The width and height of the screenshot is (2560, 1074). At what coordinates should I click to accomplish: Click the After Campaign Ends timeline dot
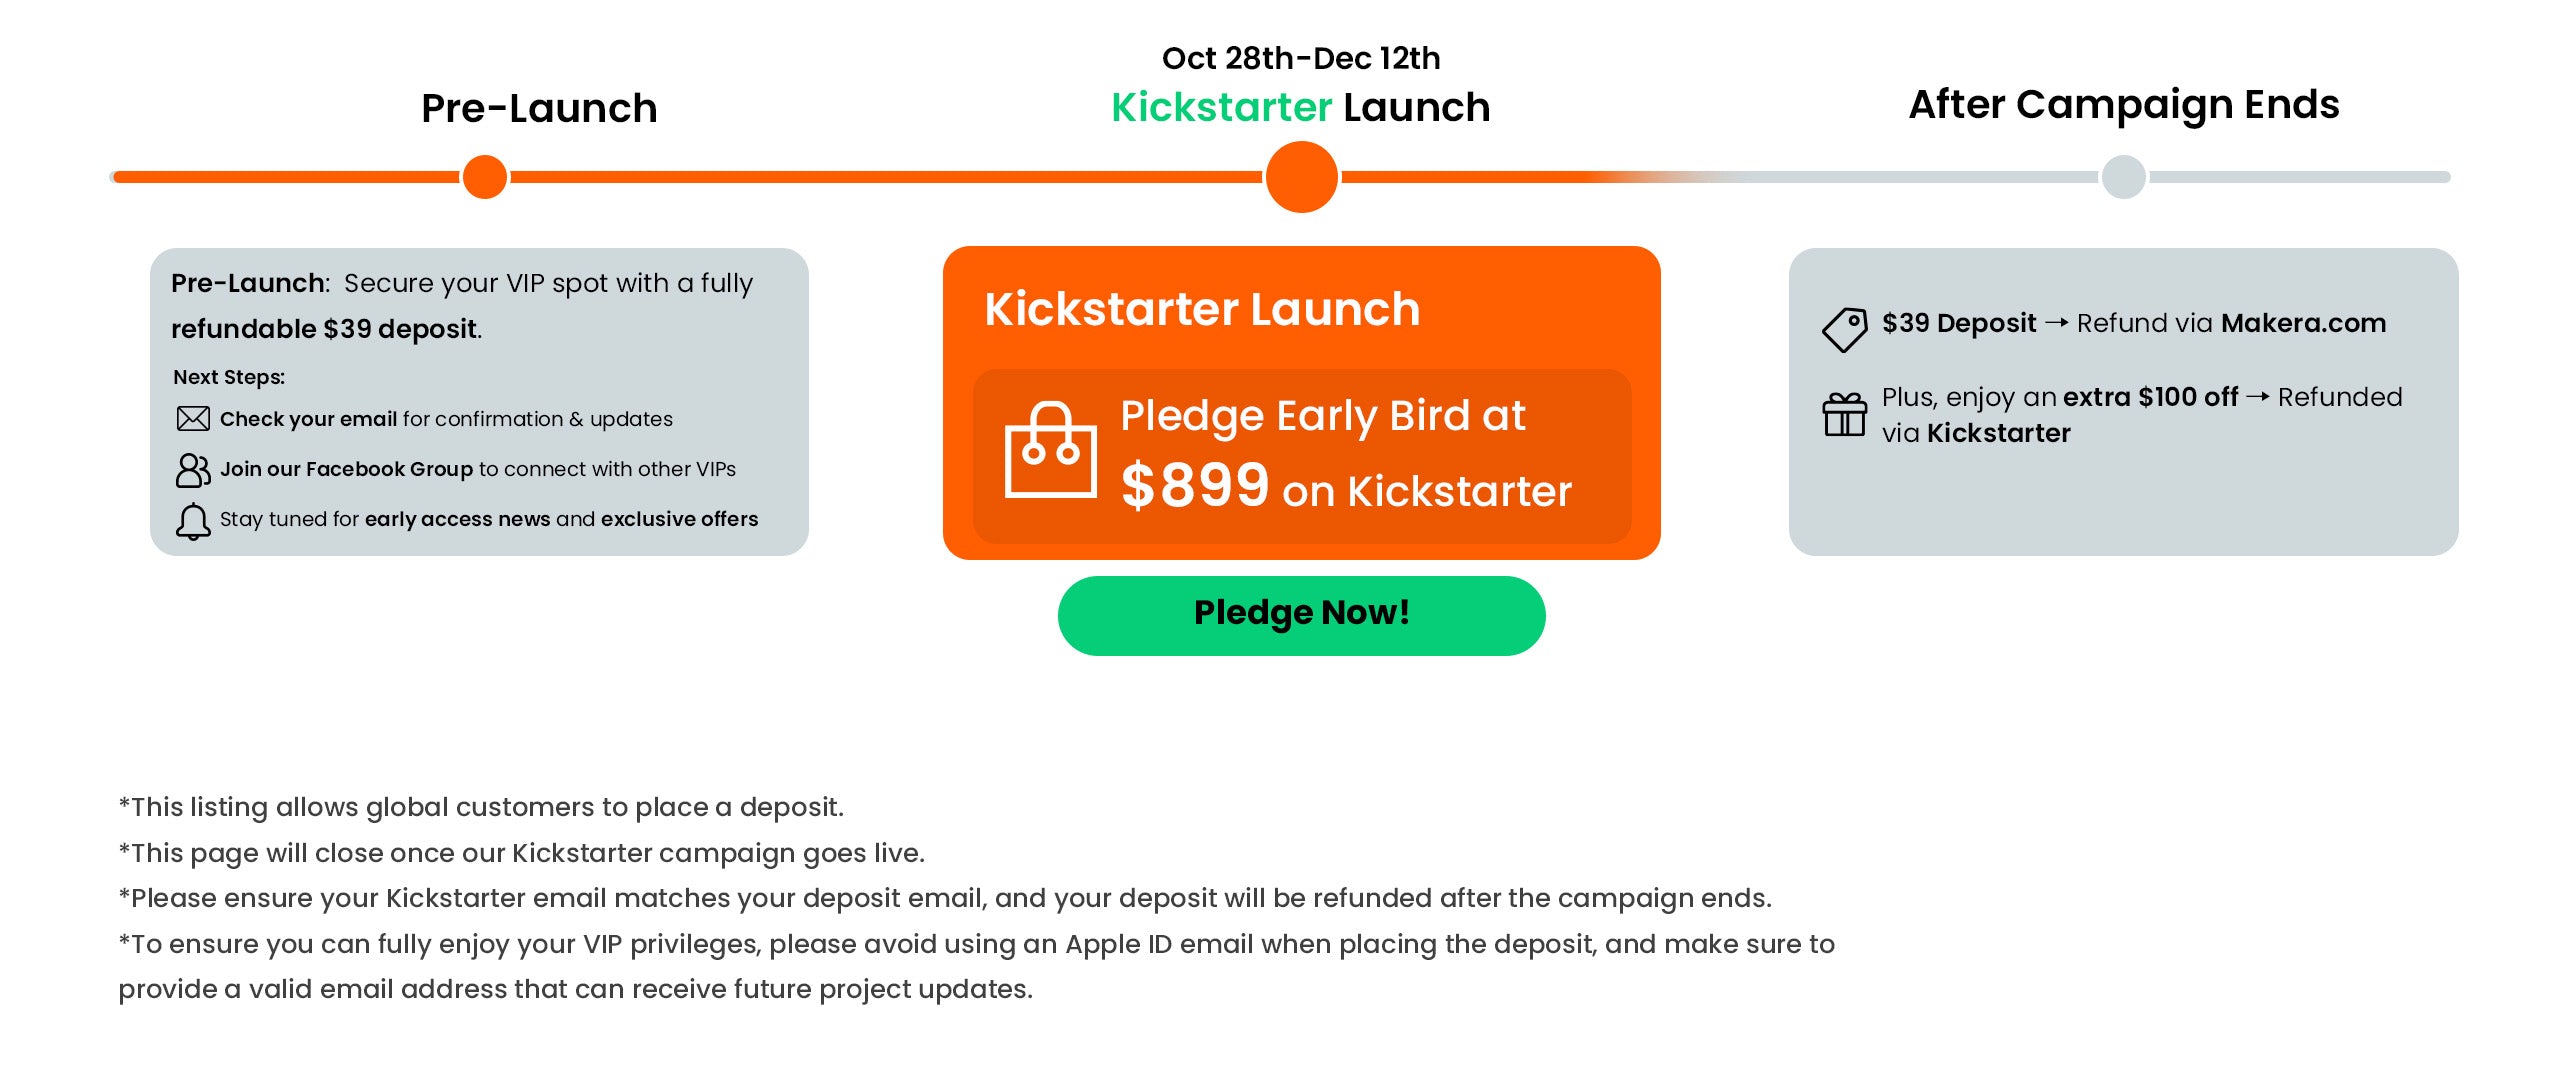point(2123,177)
